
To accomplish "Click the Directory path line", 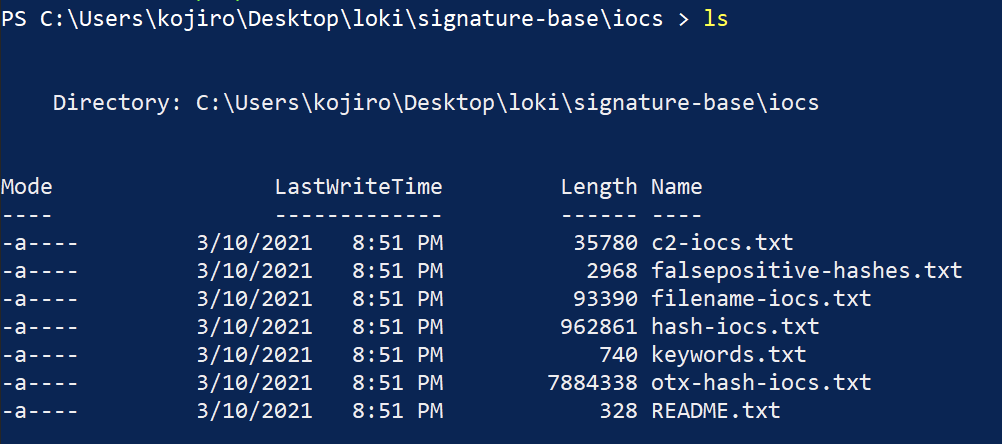I will [435, 102].
